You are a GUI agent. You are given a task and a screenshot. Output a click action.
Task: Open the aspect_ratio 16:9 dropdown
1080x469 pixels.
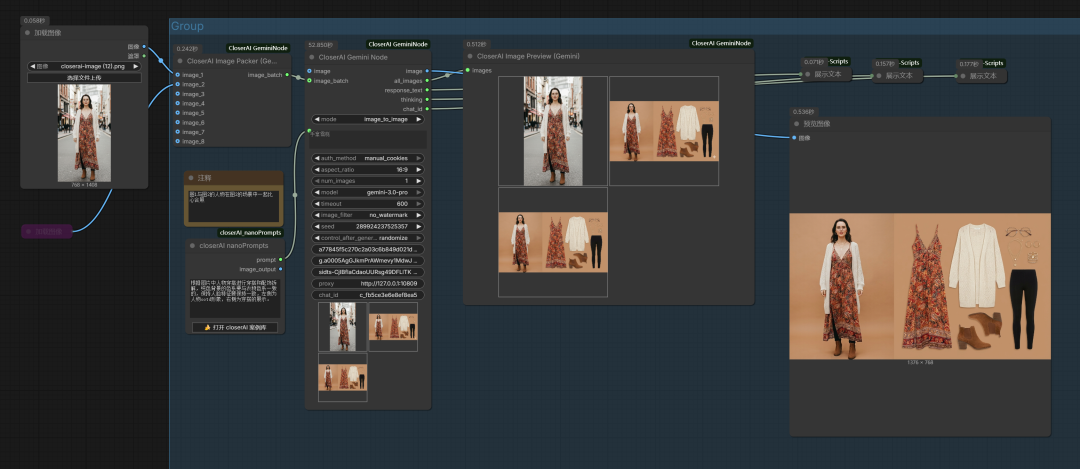coord(368,170)
